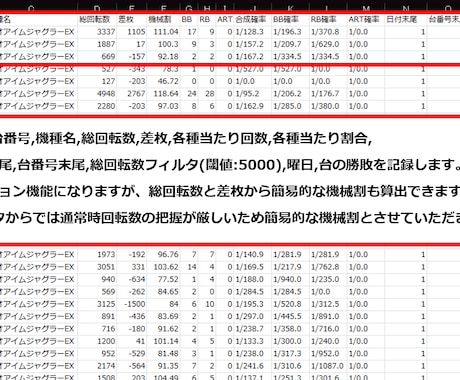This screenshot has width=460, height=380.
Task: Select the cell showing -1500
Action: coord(132,304)
